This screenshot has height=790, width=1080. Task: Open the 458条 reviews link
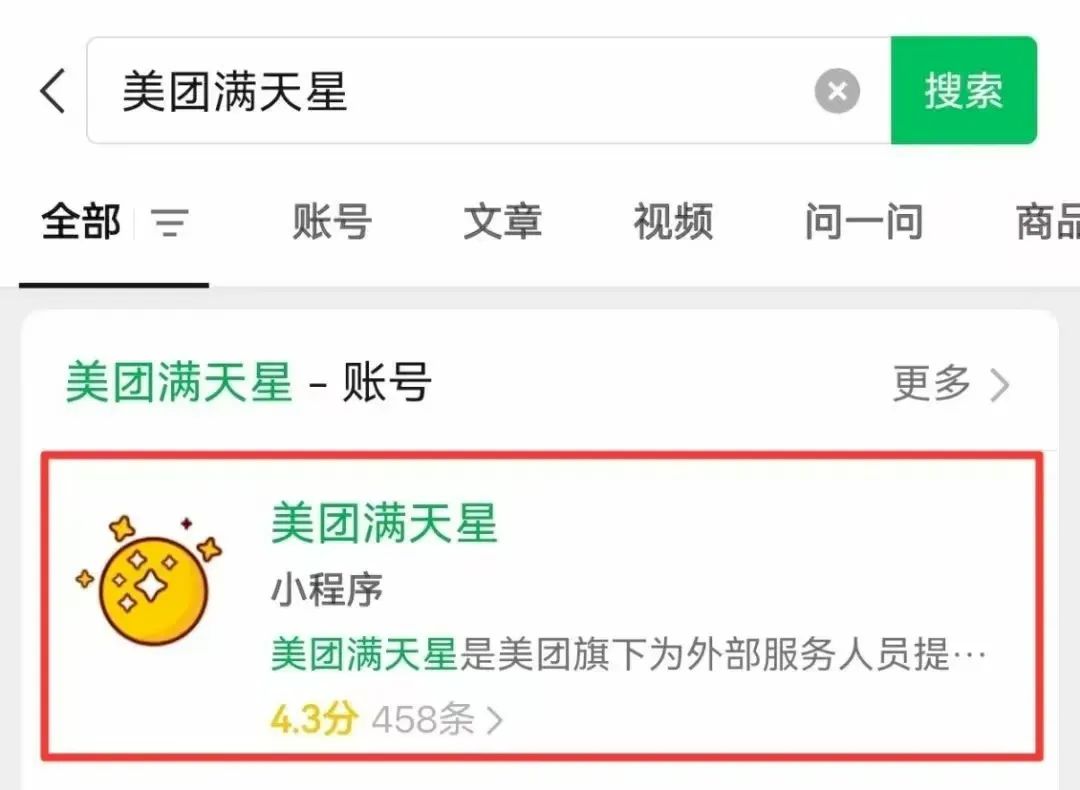423,720
